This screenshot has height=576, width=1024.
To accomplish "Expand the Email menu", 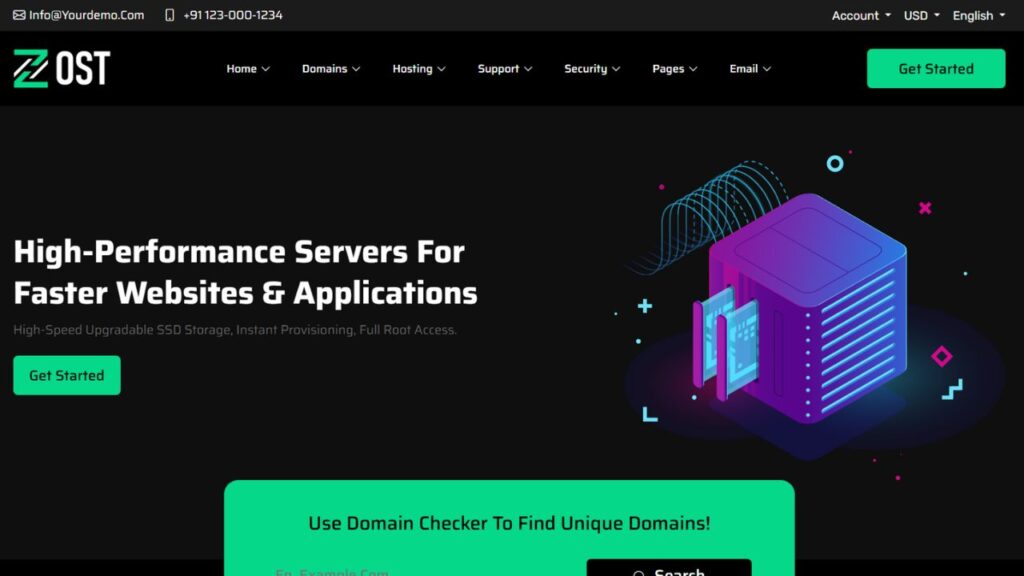I will pyautogui.click(x=750, y=69).
